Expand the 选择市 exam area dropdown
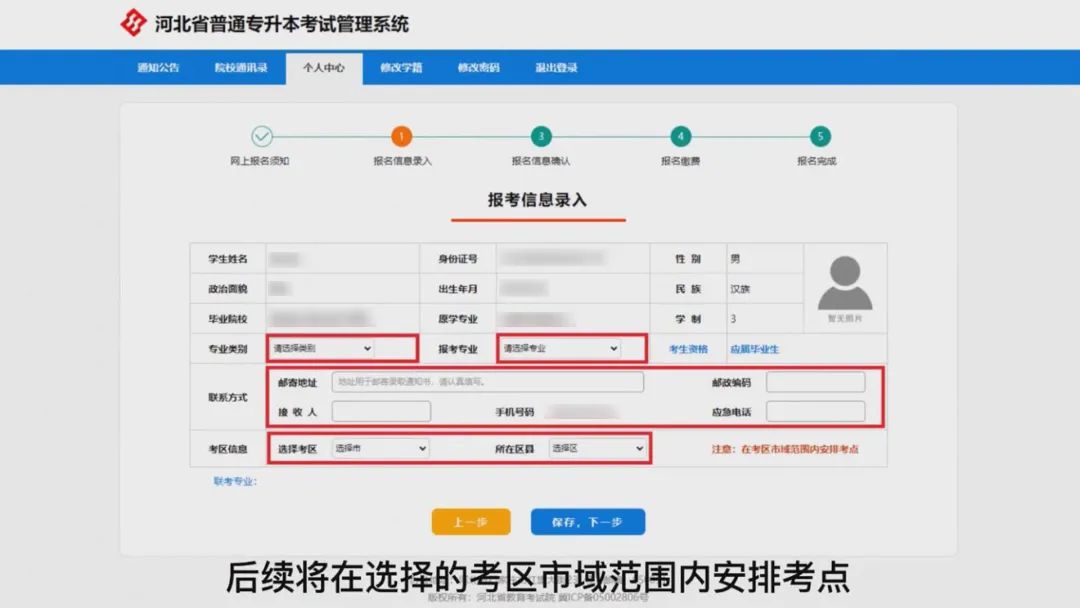The image size is (1080, 608). click(378, 448)
